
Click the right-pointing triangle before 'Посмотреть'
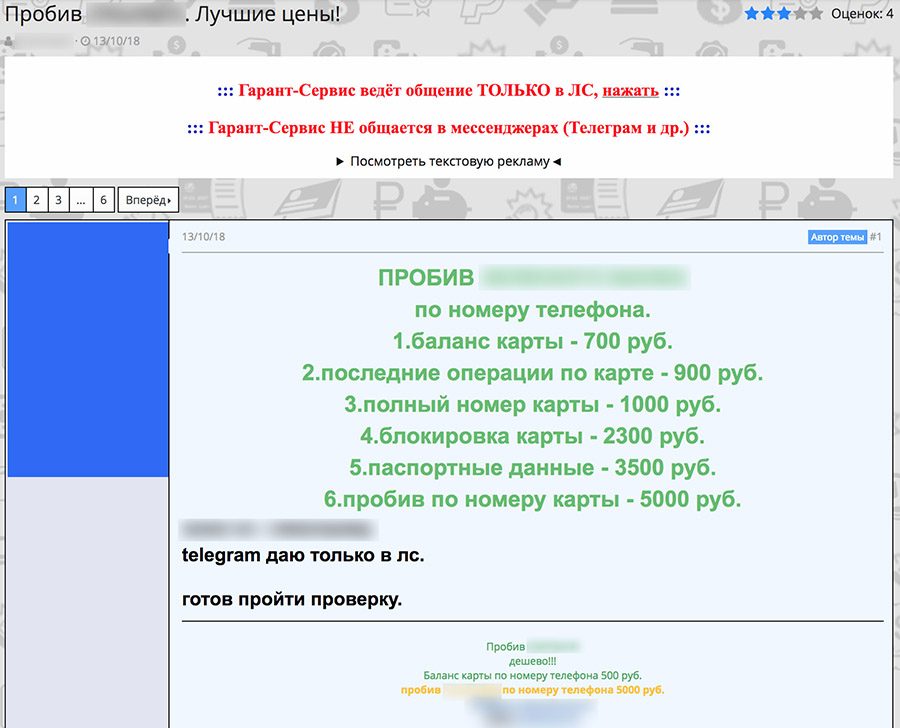[x=340, y=161]
